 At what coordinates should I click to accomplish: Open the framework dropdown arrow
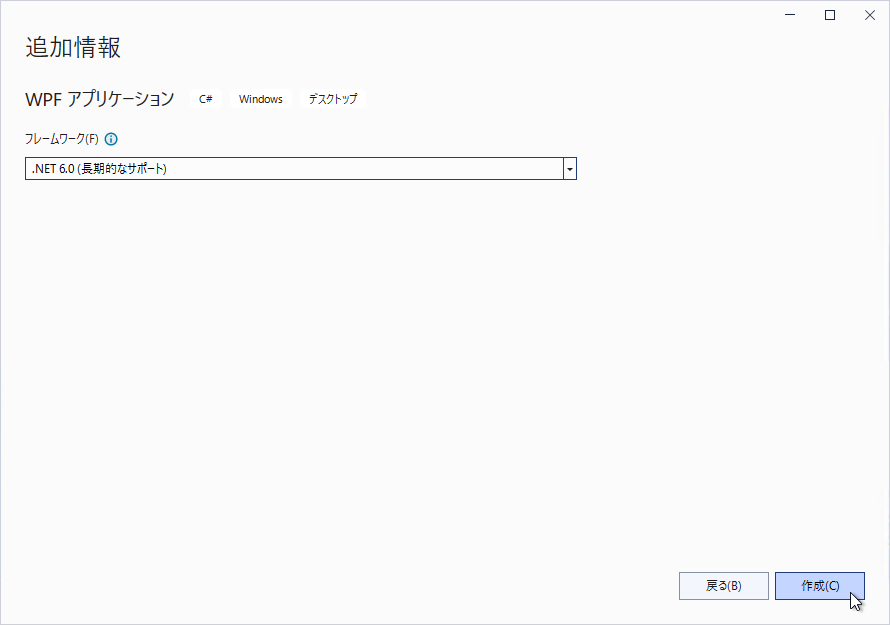pos(570,169)
